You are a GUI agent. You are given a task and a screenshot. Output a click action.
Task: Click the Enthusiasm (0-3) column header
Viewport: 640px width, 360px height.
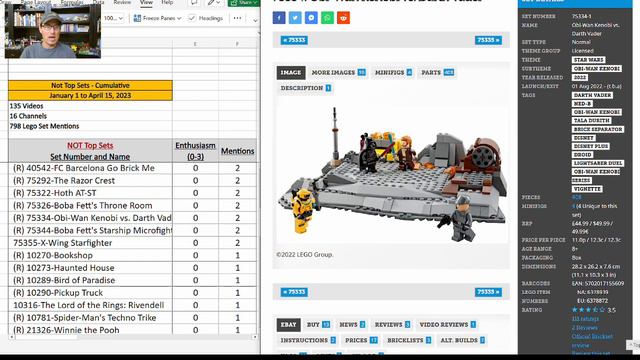point(195,151)
